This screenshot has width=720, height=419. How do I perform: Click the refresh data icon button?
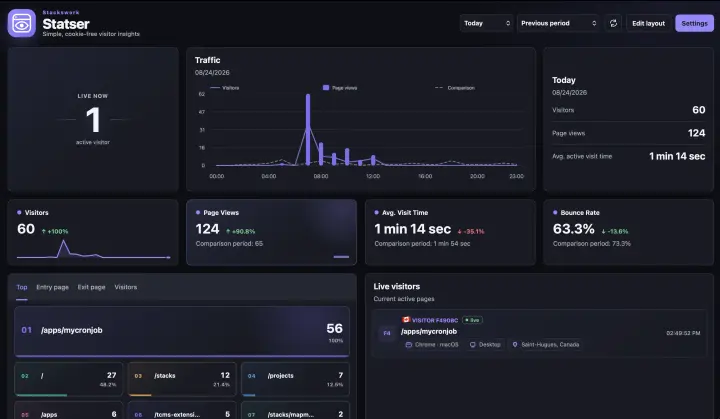coord(613,23)
